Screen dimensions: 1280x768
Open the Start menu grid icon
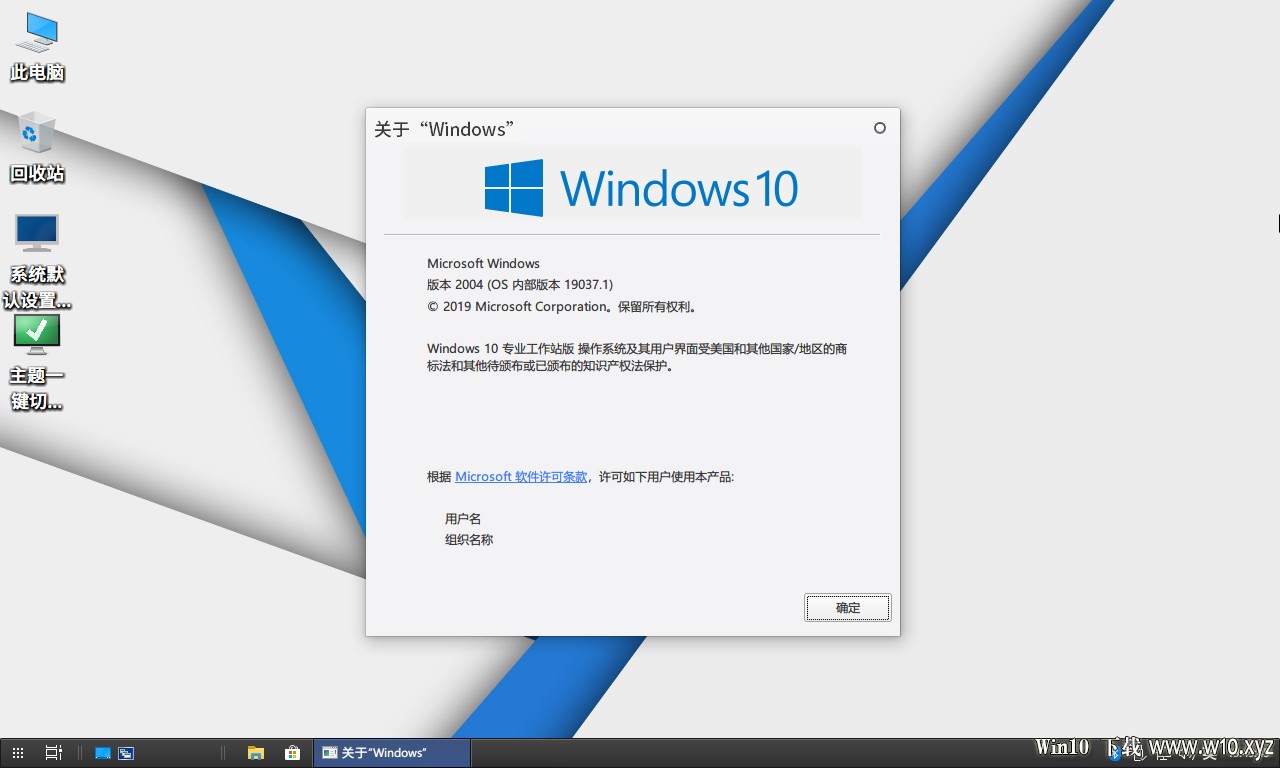[18, 753]
